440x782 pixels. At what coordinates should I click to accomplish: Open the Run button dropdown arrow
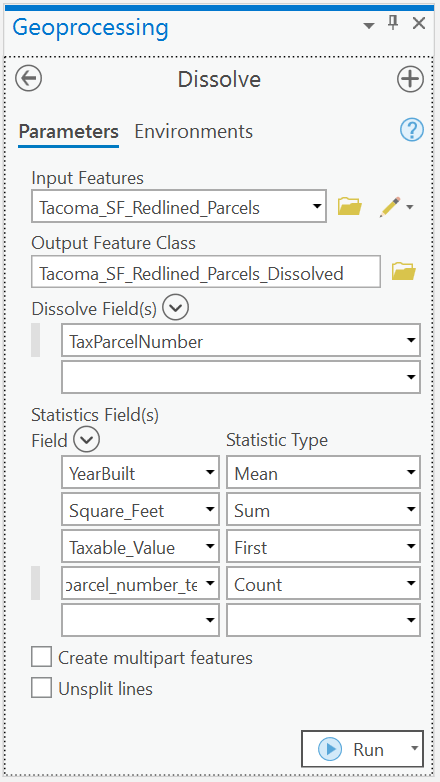414,748
